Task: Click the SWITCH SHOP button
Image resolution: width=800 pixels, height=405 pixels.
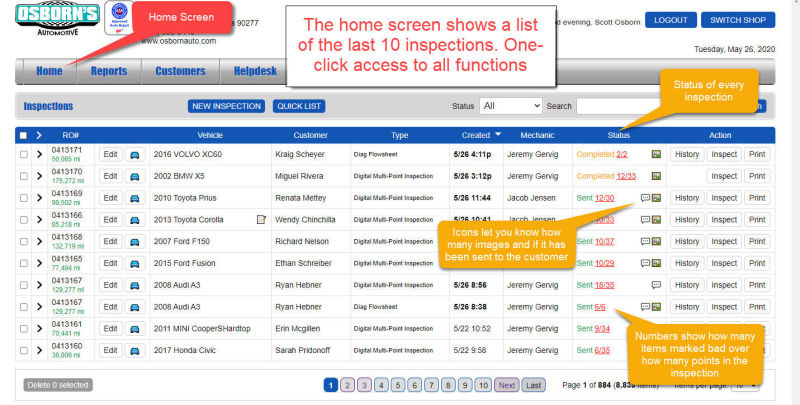Action: (738, 20)
